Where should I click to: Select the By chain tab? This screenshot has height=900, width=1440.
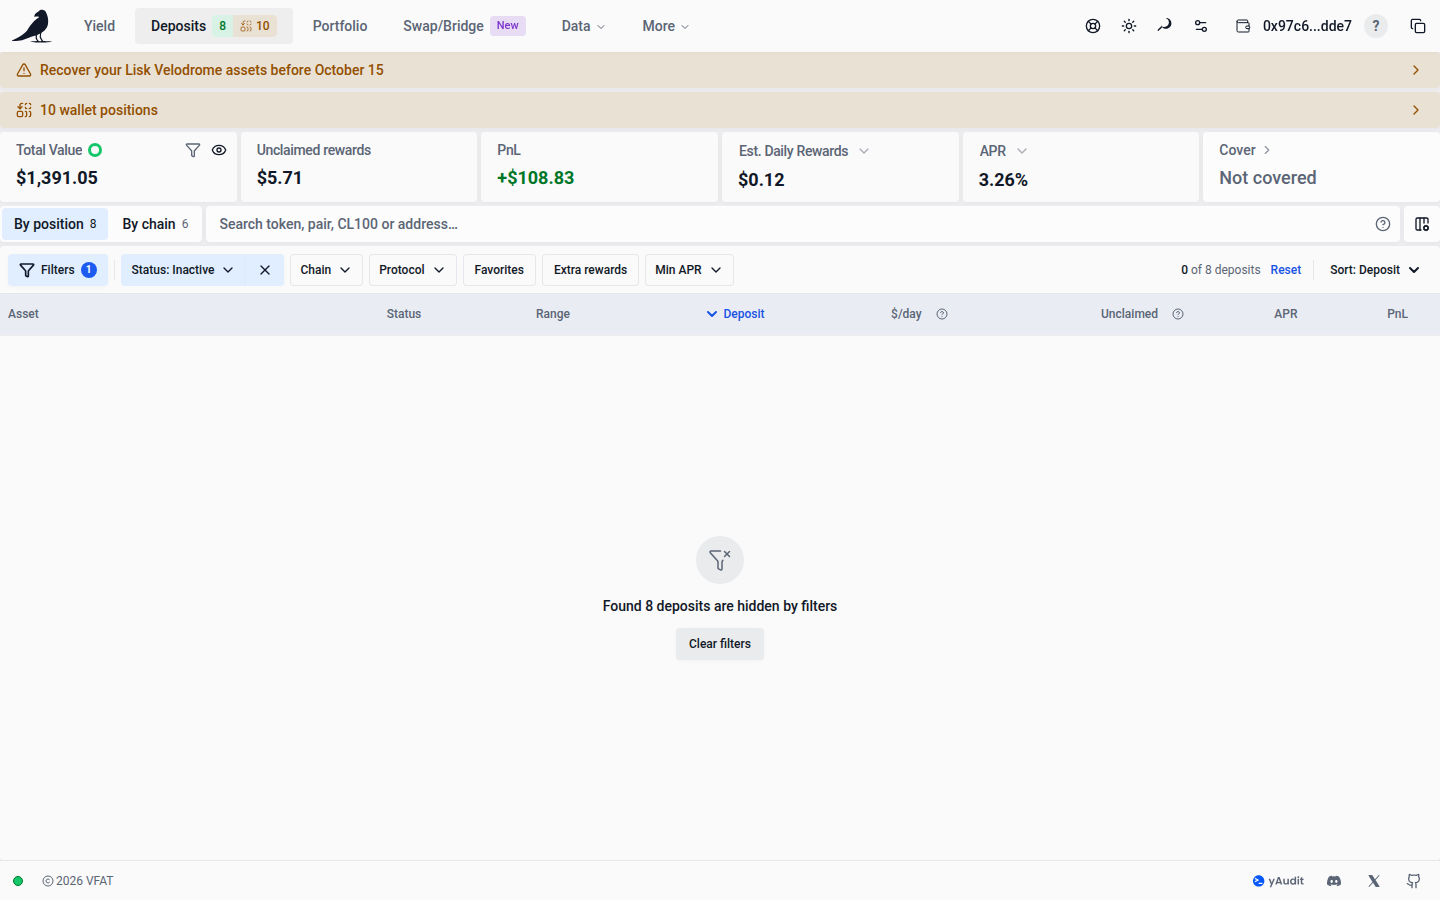point(155,224)
